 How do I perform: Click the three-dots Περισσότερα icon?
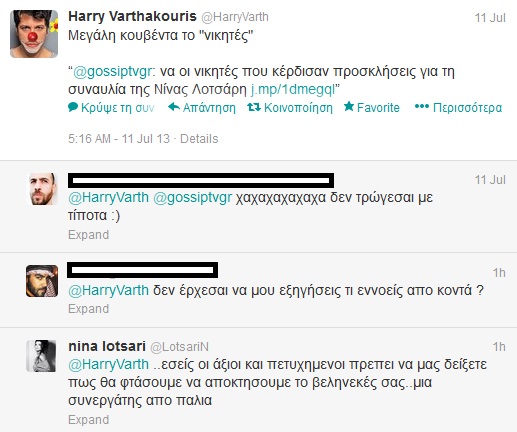tap(422, 106)
